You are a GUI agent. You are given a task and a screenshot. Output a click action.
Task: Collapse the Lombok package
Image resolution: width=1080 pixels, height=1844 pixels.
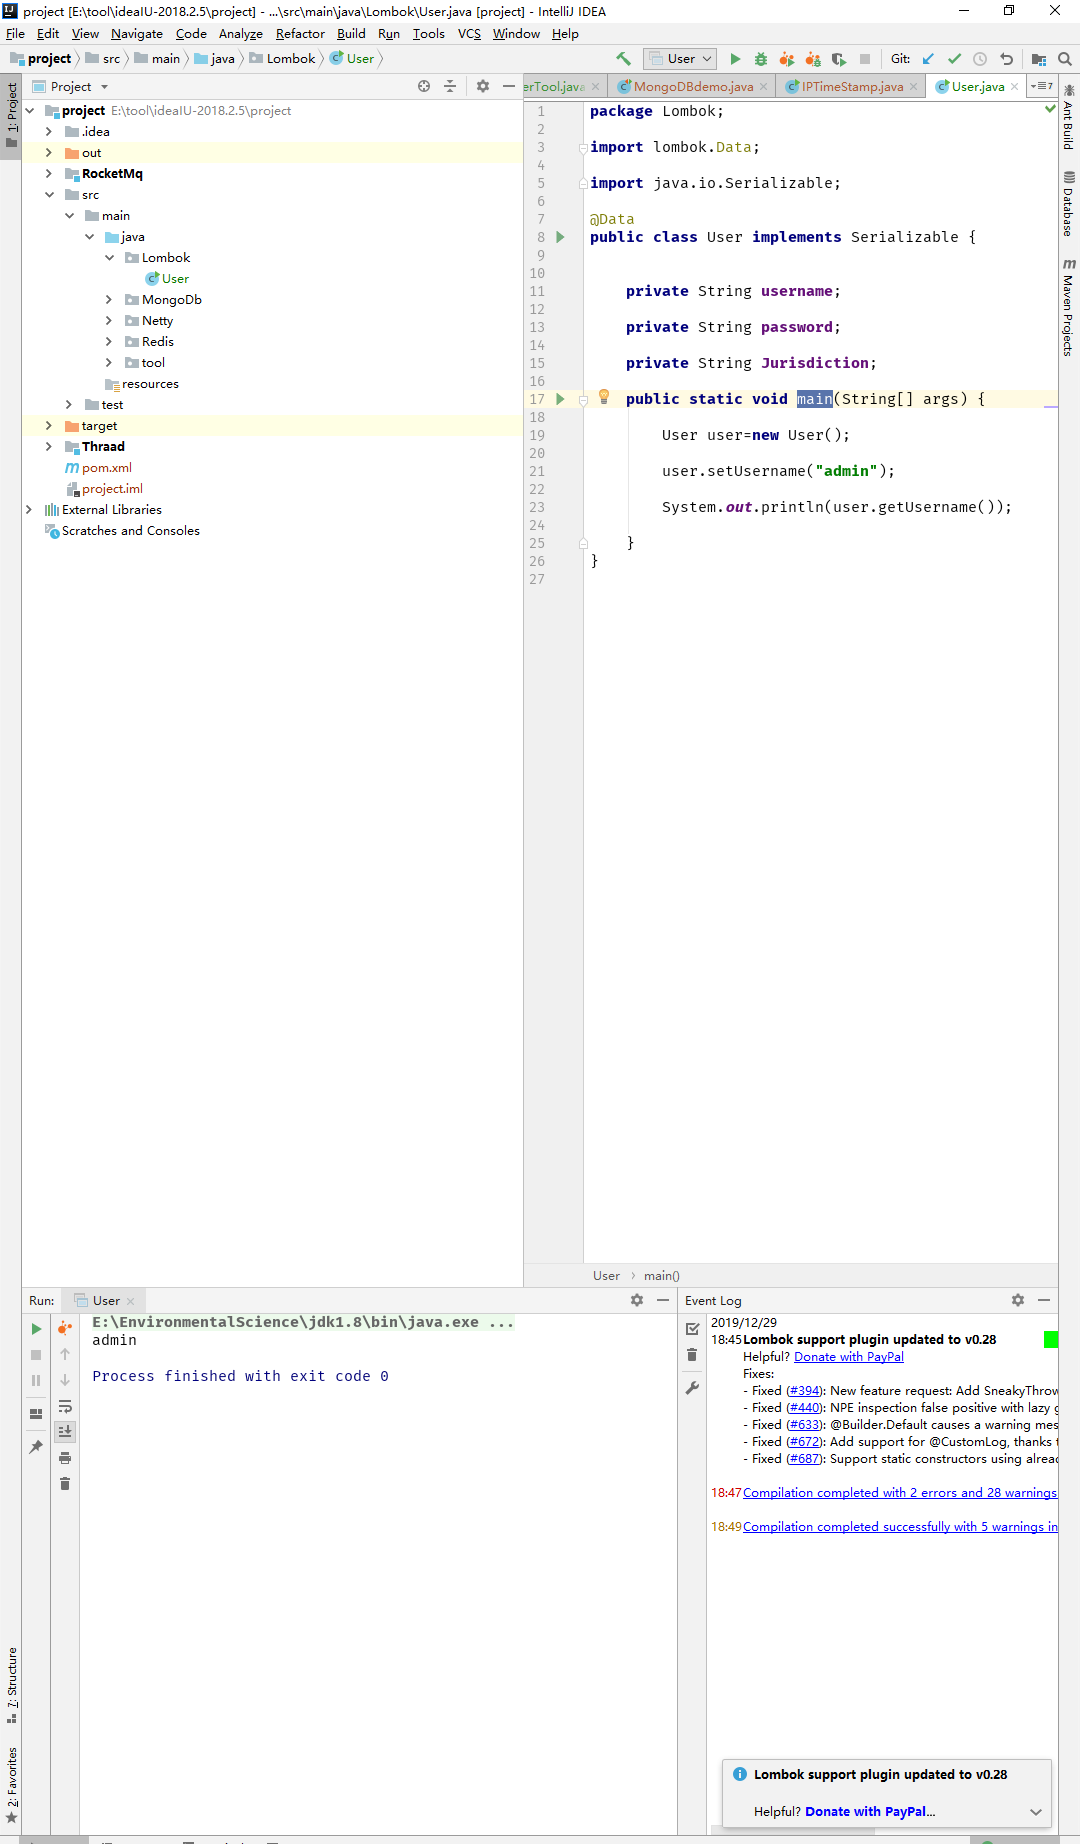pos(109,257)
